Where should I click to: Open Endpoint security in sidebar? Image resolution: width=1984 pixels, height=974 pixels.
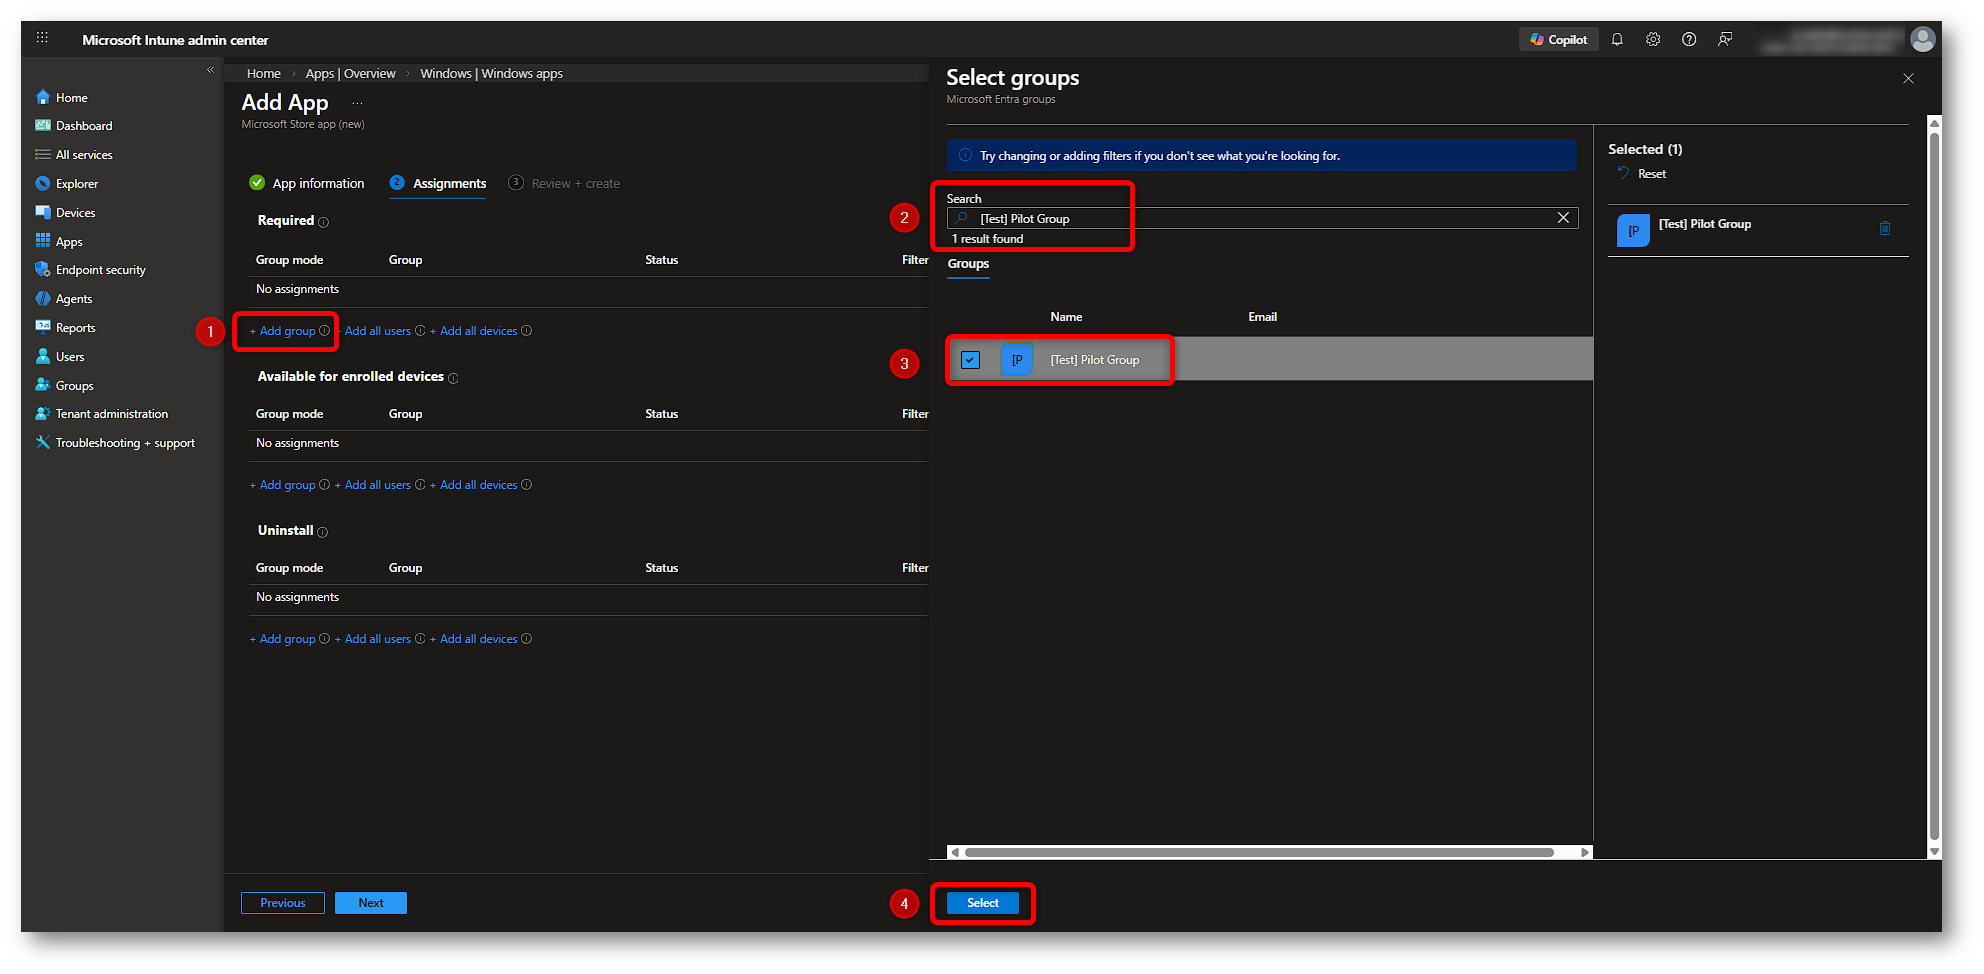[x=100, y=270]
